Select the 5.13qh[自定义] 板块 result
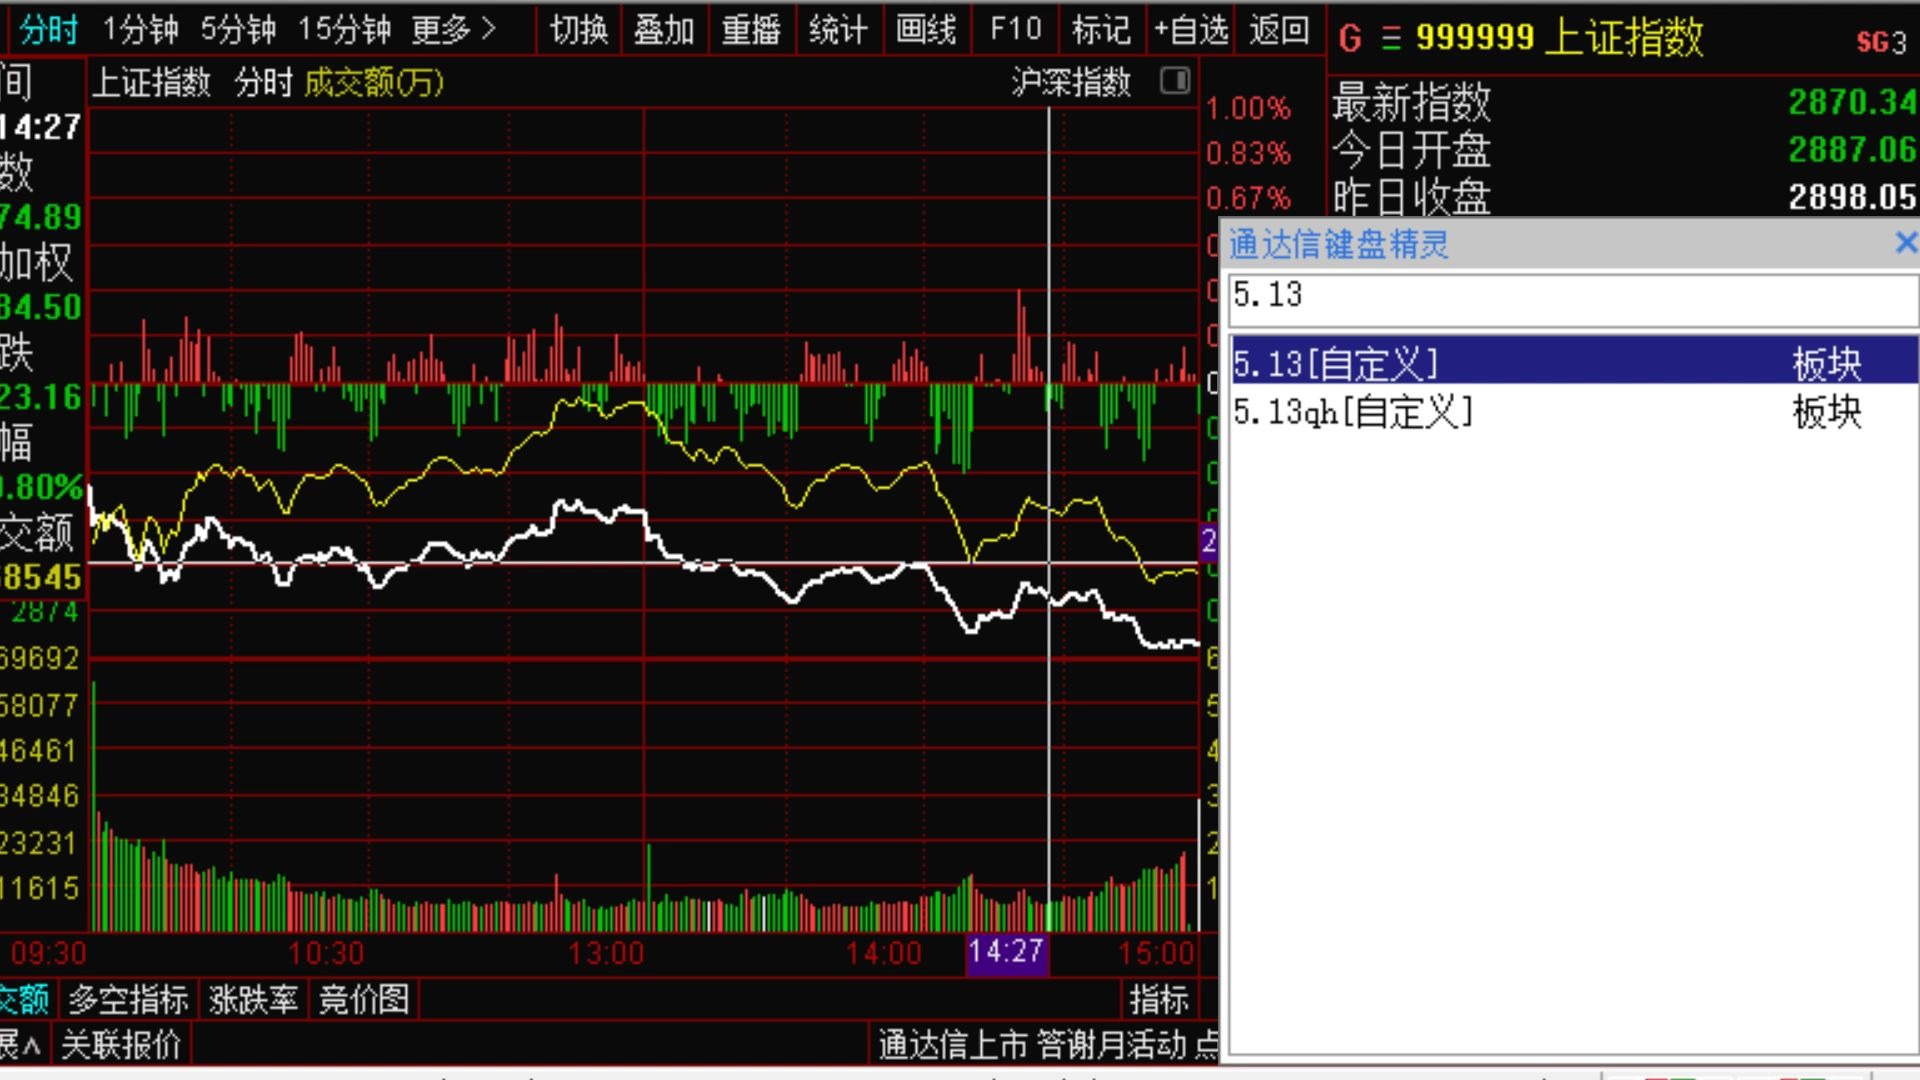This screenshot has height=1080, width=1920. [1574, 411]
